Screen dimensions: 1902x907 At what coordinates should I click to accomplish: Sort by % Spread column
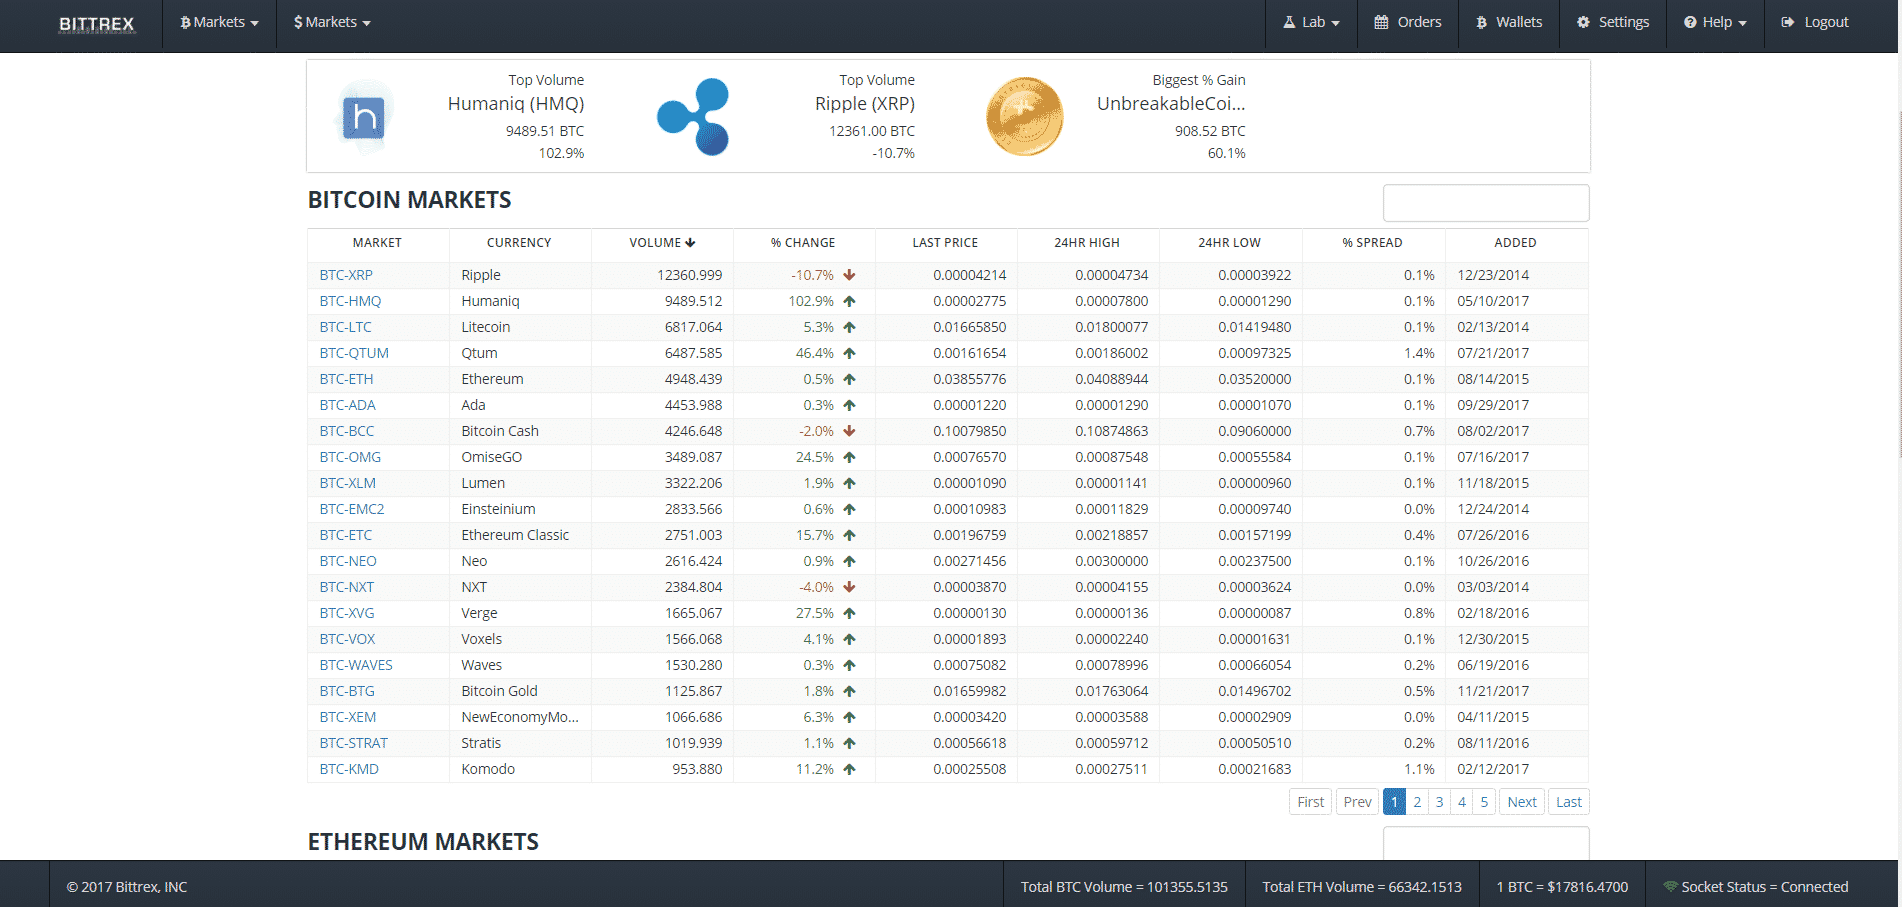point(1372,243)
